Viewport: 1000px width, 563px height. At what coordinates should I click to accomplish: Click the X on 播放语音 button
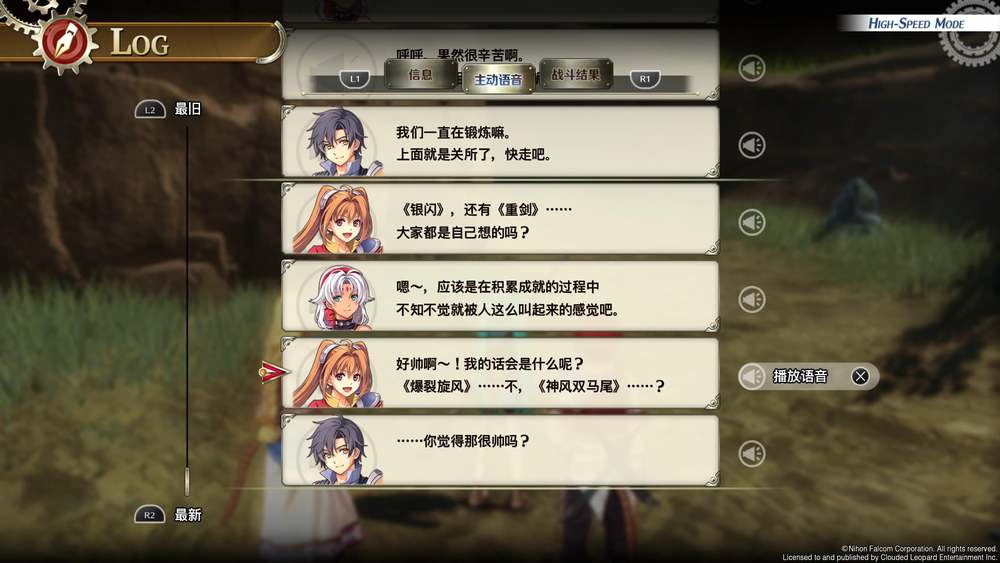860,376
